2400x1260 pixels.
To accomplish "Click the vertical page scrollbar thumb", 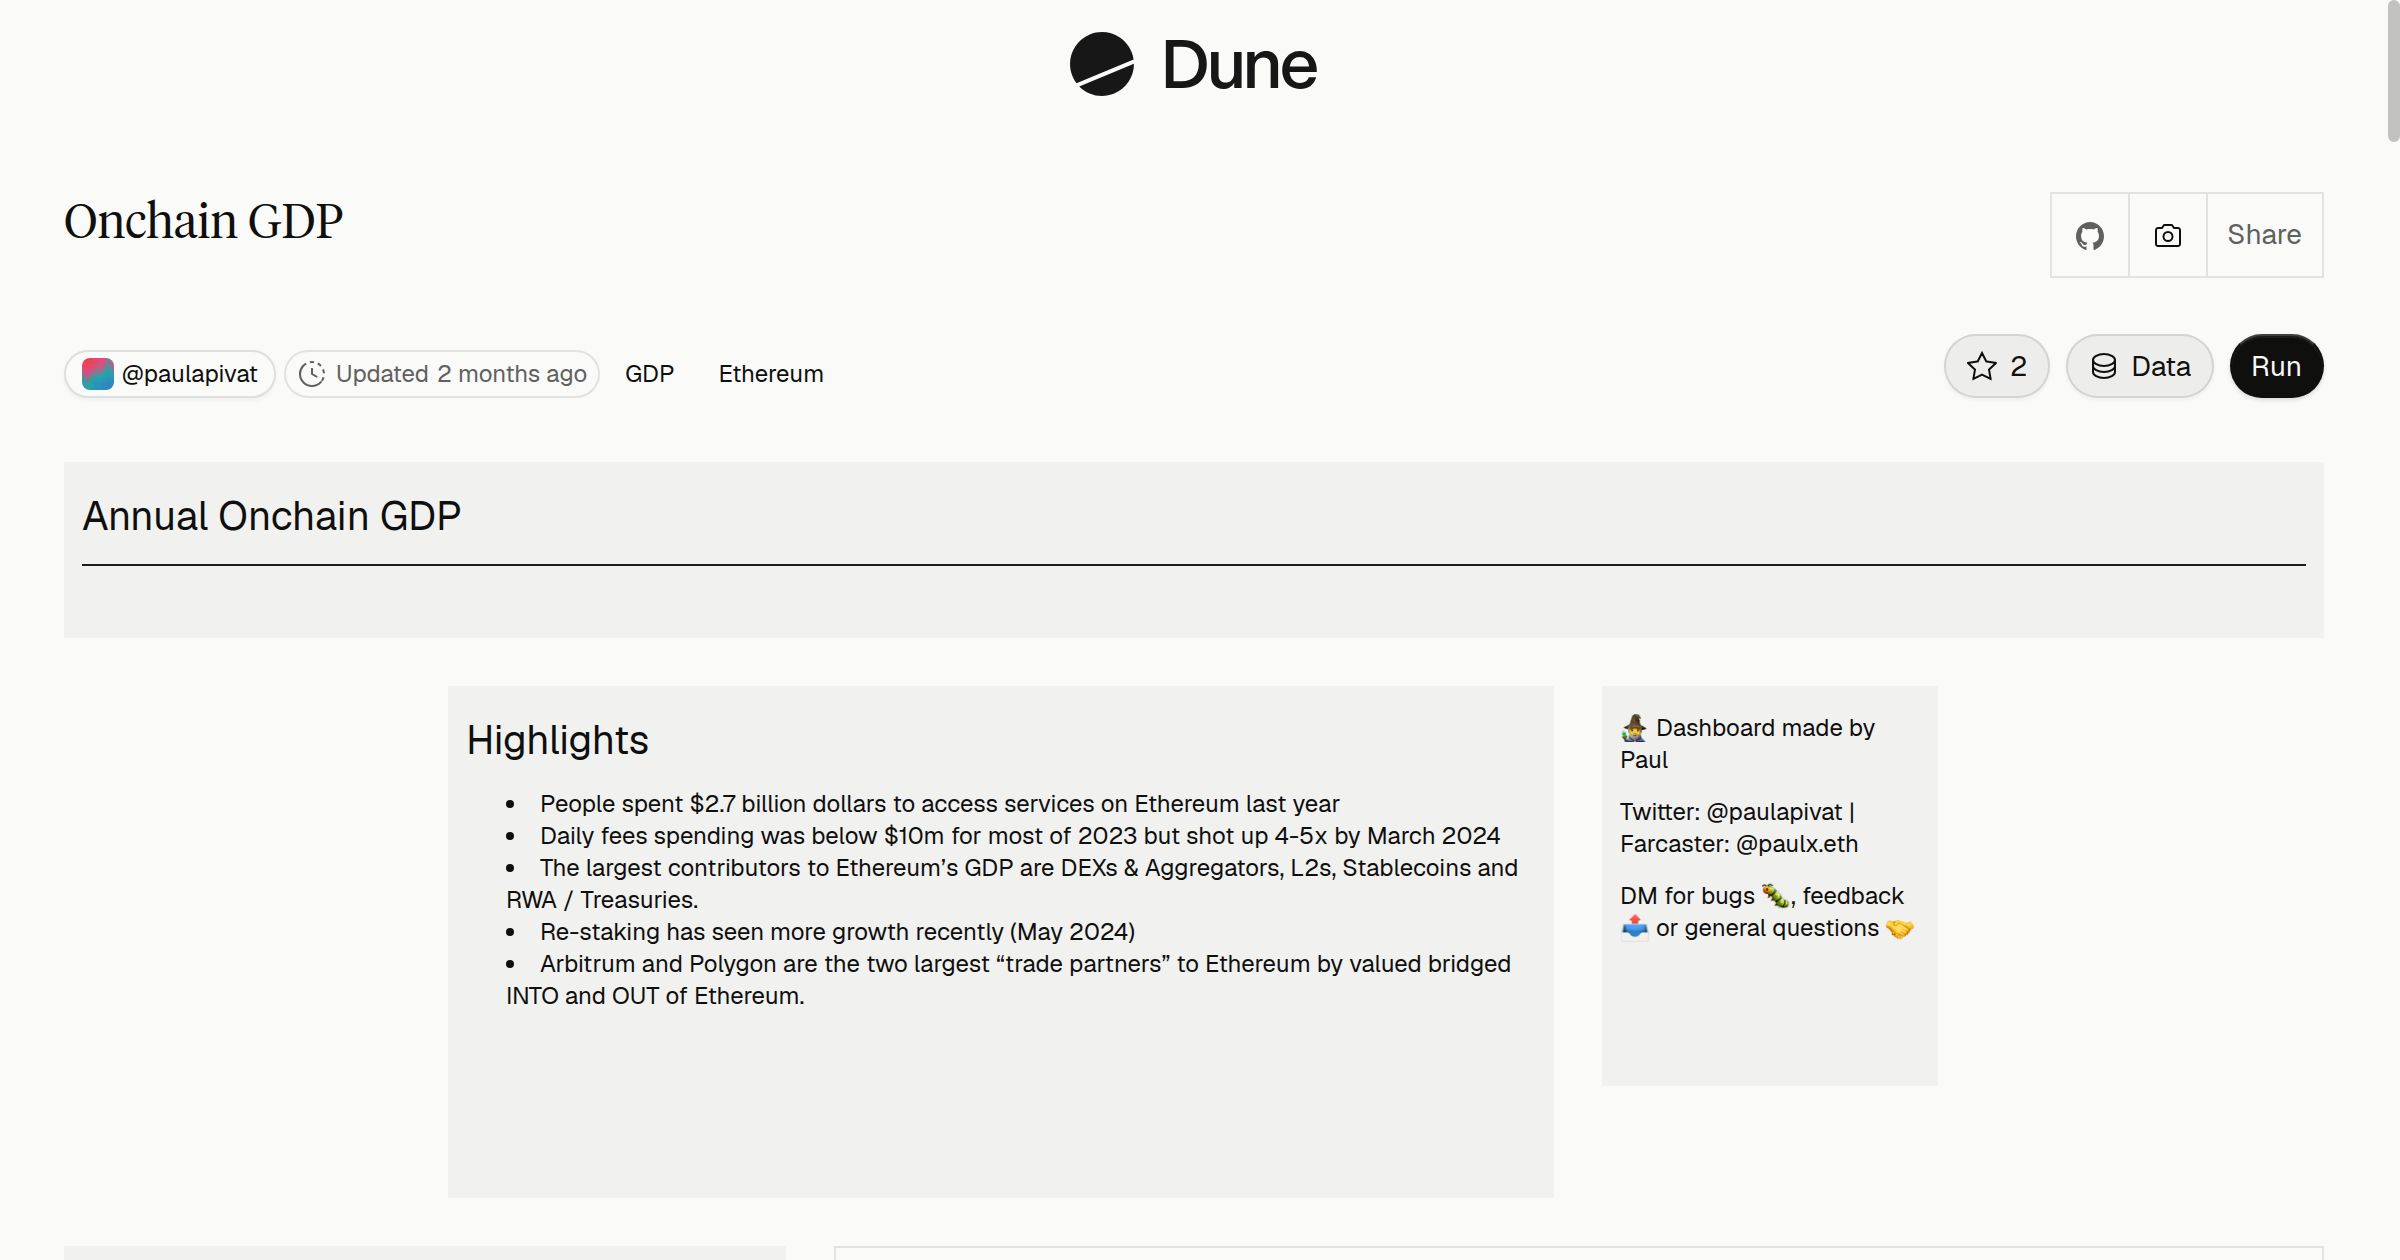I will click(x=2392, y=72).
